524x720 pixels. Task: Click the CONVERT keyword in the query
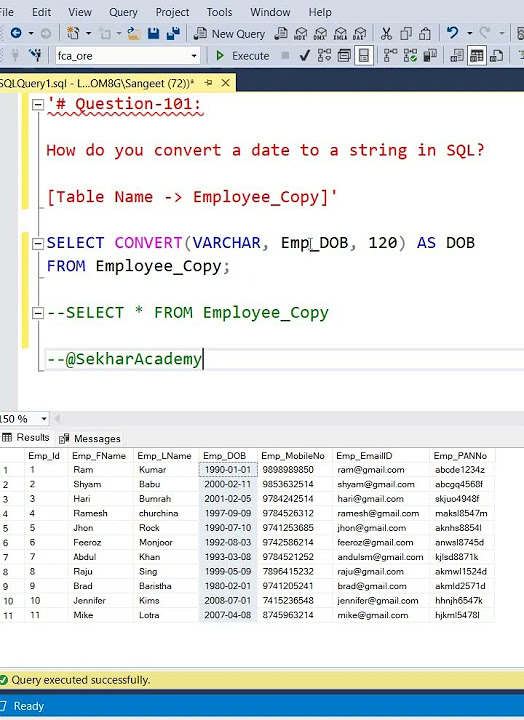tap(148, 242)
